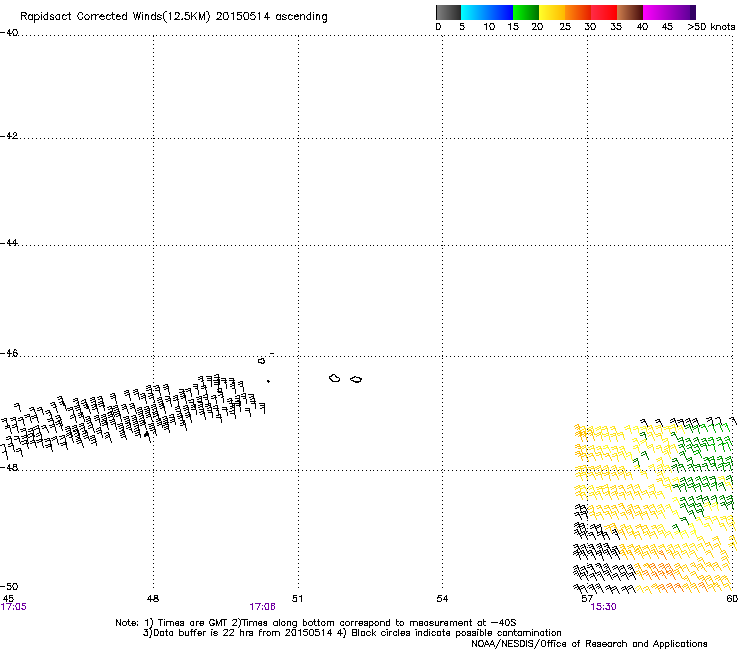The width and height of the screenshot is (740, 650).
Task: Click the '48' longitude axis label
Action: (153, 599)
